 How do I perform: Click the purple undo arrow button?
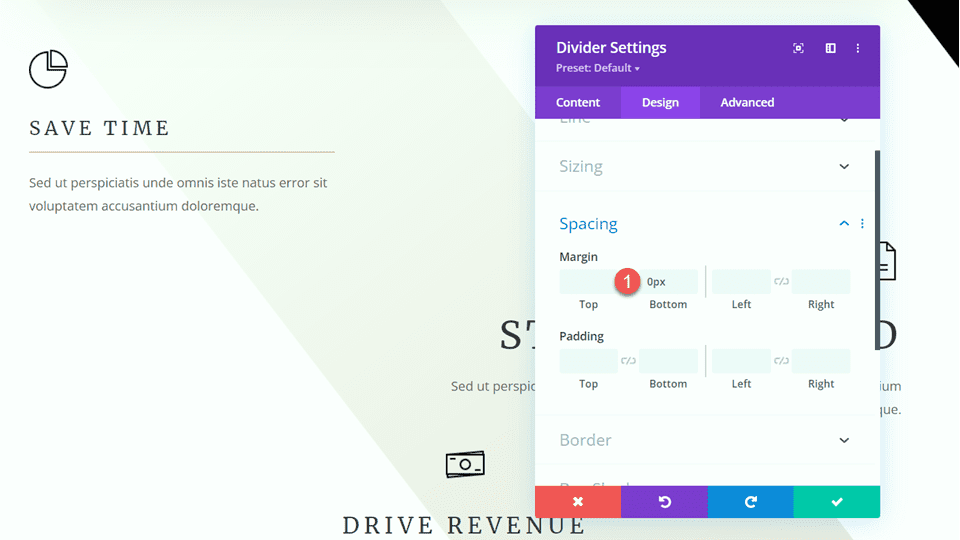(x=664, y=502)
